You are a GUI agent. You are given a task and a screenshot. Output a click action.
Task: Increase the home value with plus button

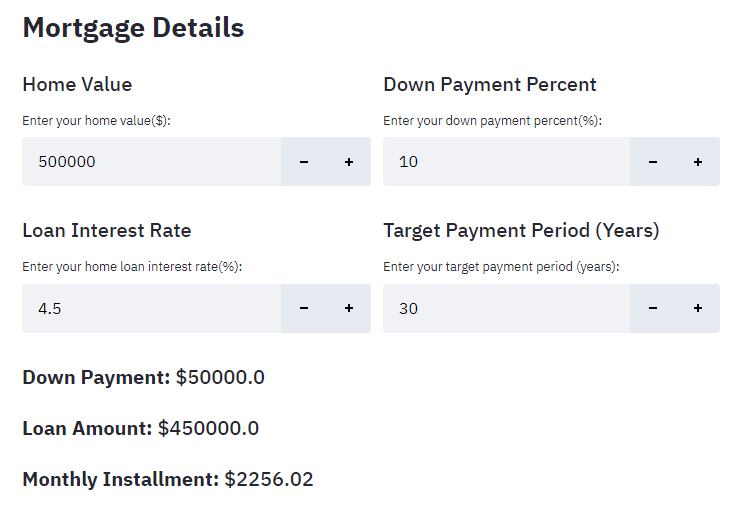coord(349,162)
